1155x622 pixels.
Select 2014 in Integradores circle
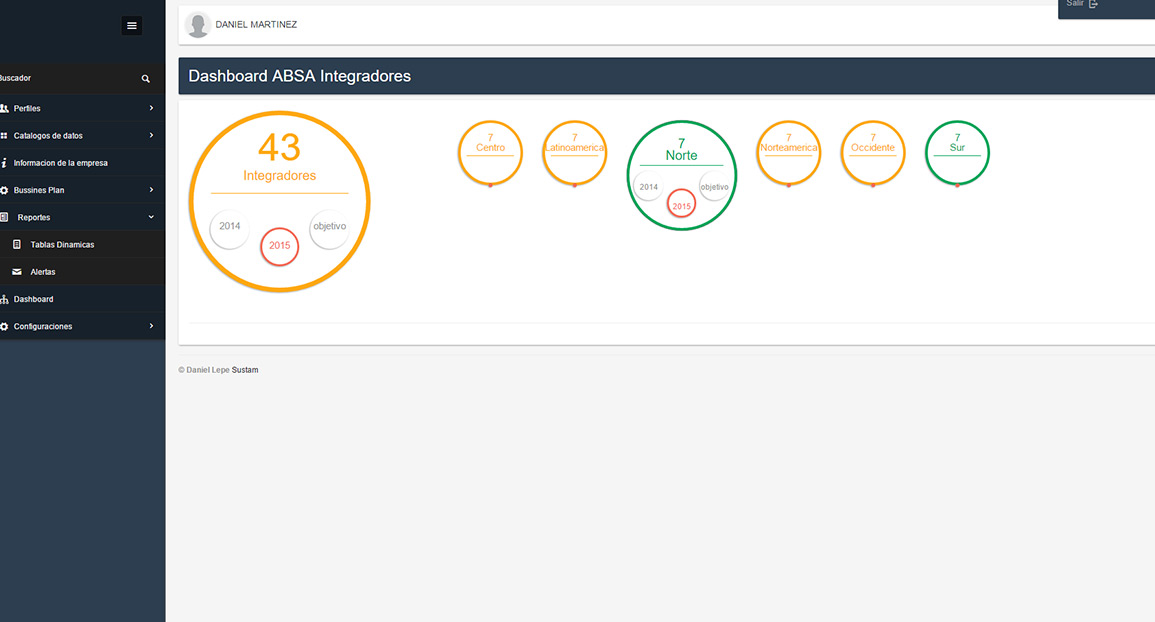click(230, 228)
